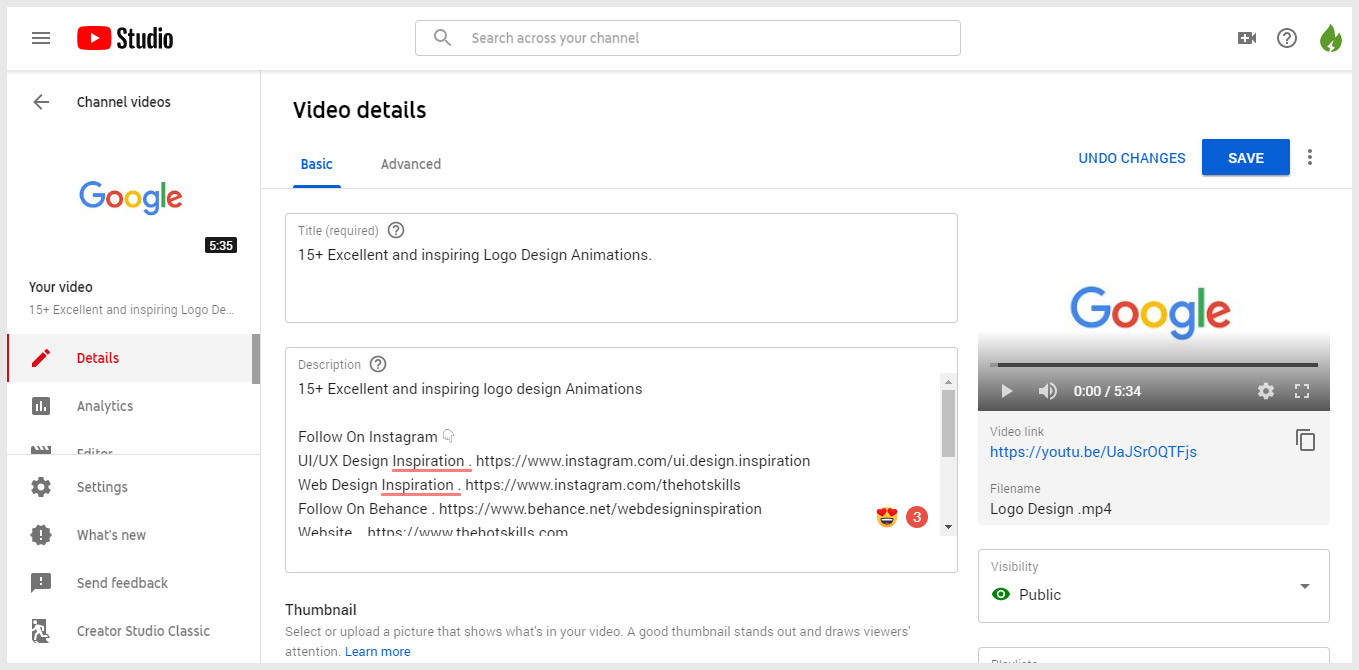The width and height of the screenshot is (1359, 670).
Task: Click the search magnifier icon
Action: pos(443,38)
